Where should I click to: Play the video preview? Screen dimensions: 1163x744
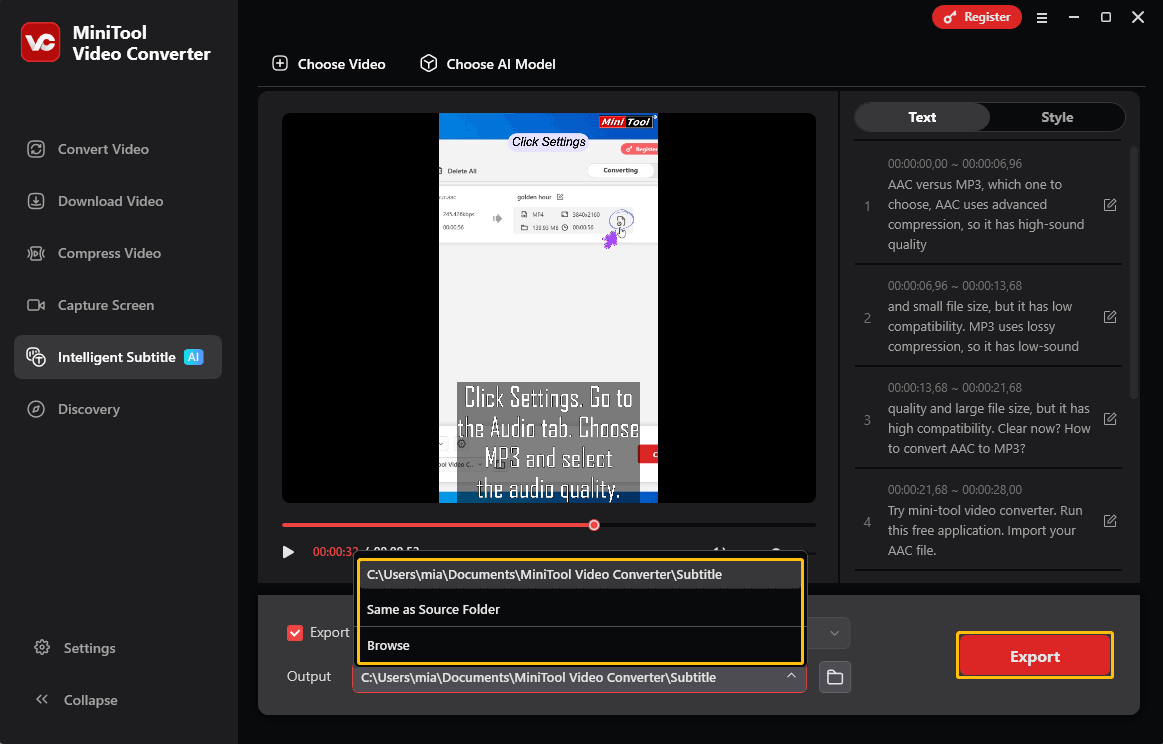pyautogui.click(x=288, y=552)
